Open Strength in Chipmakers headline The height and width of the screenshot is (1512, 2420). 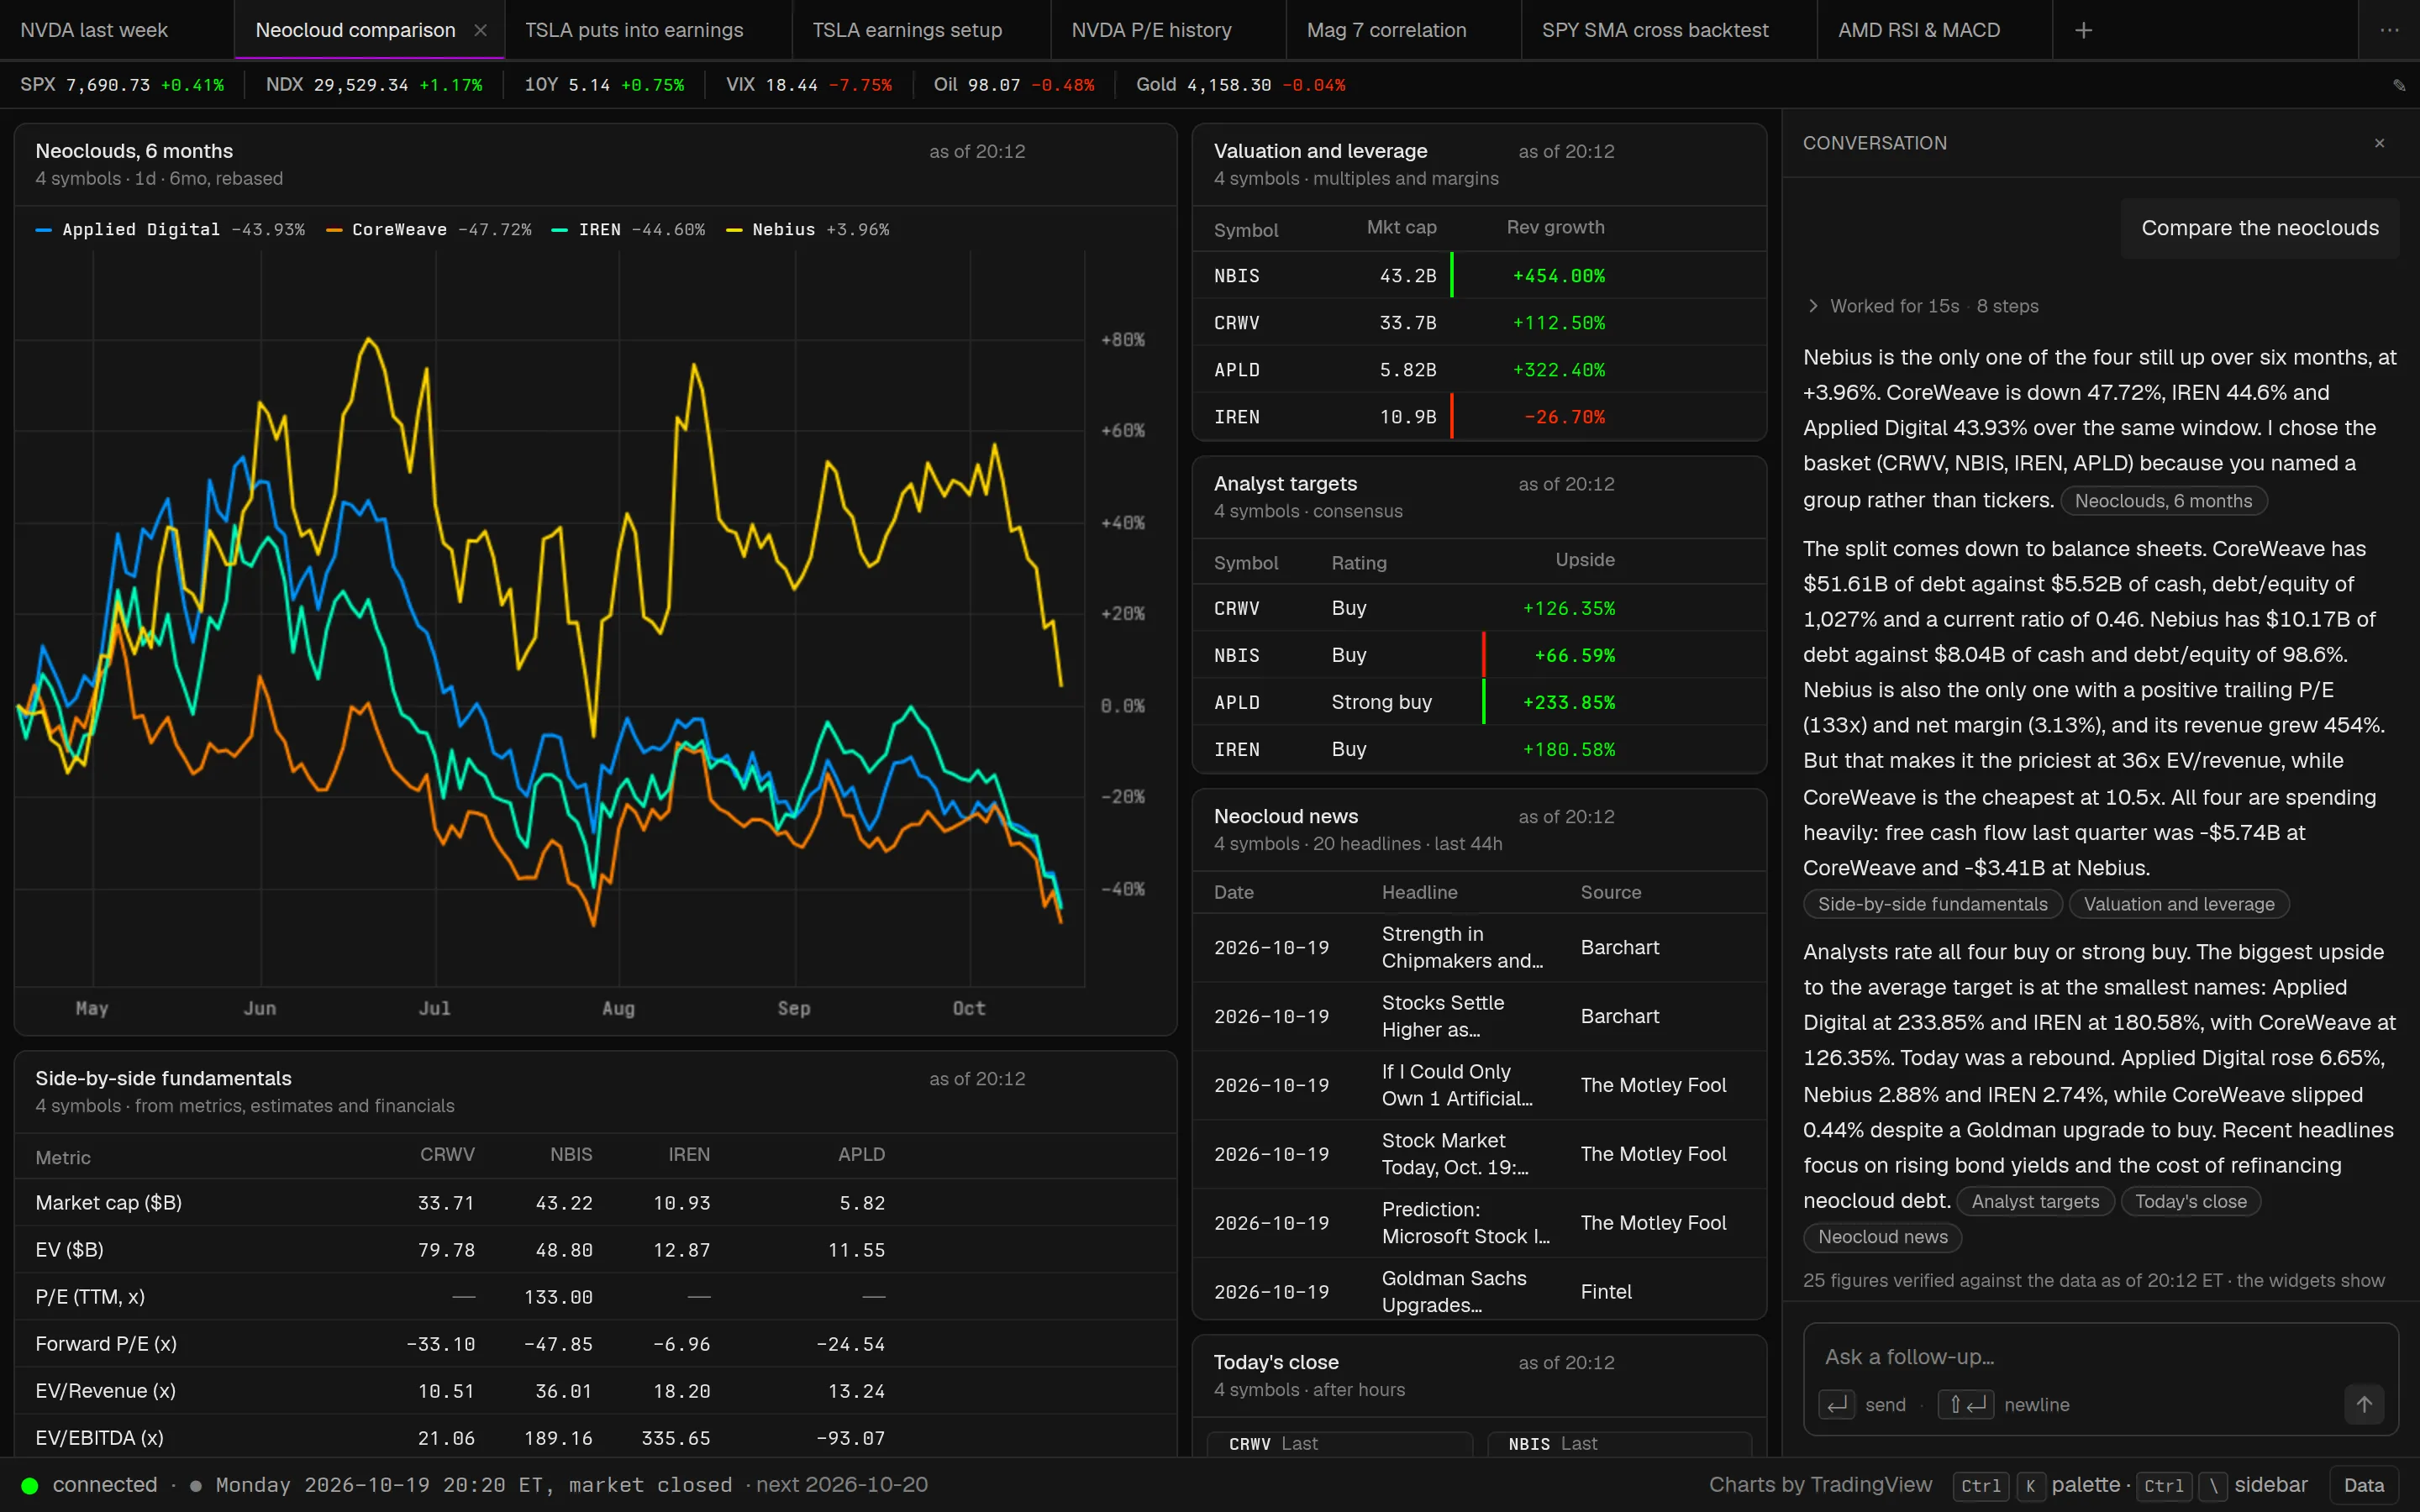[x=1462, y=947]
